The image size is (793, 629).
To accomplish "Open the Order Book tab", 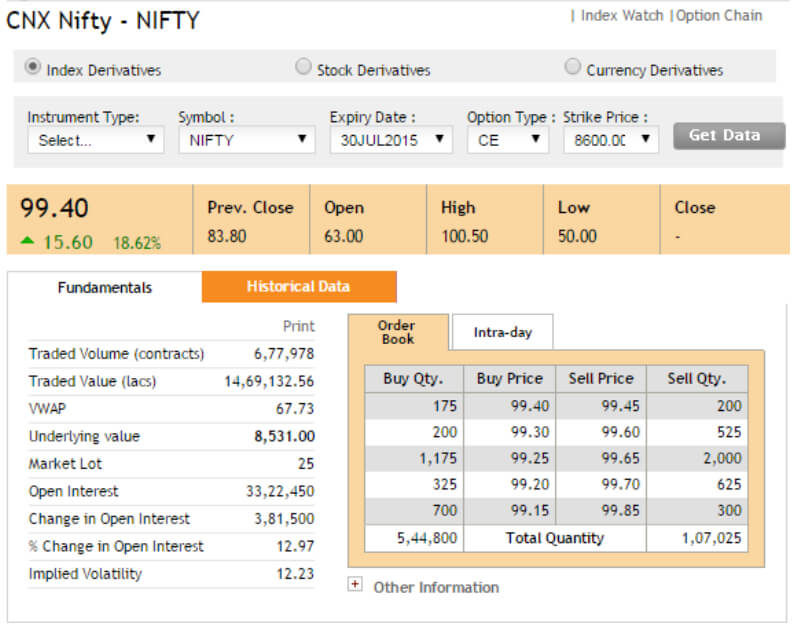I will pos(398,332).
